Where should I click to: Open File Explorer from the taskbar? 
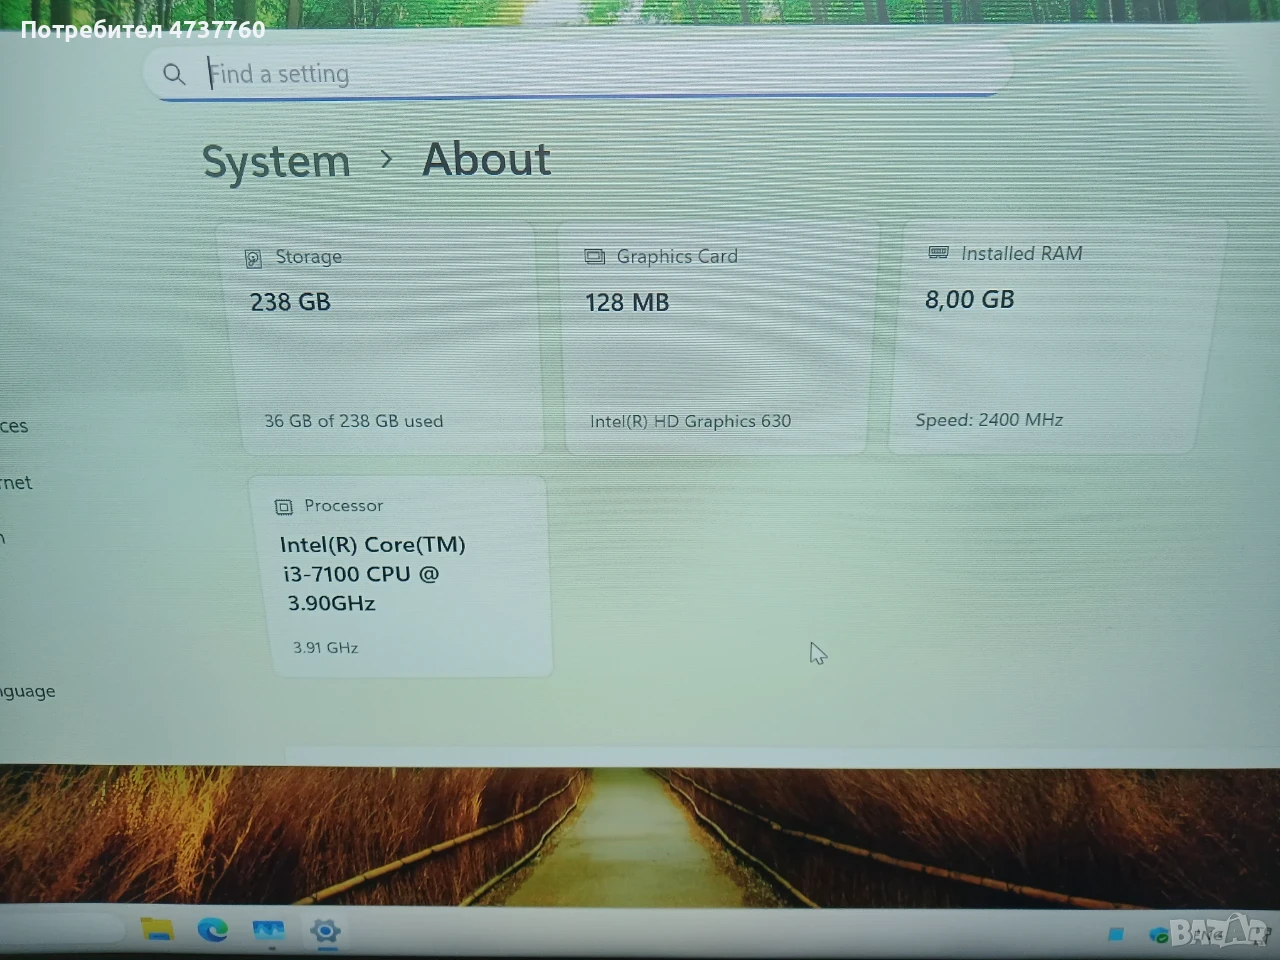[x=157, y=929]
